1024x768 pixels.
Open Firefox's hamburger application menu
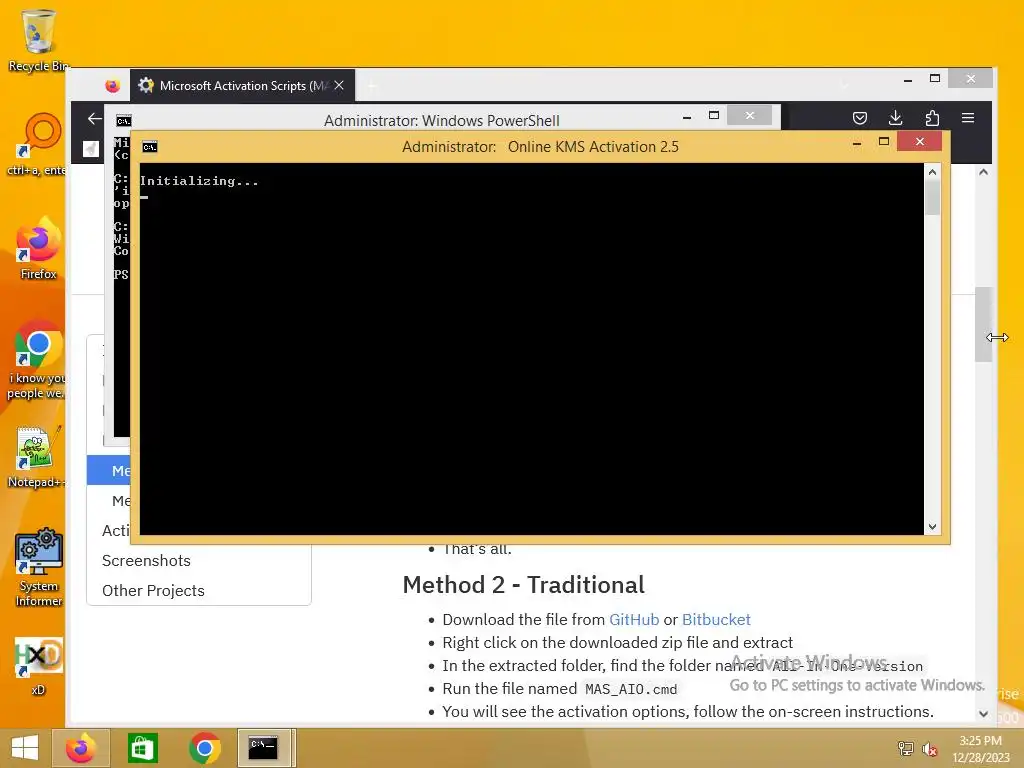968,118
